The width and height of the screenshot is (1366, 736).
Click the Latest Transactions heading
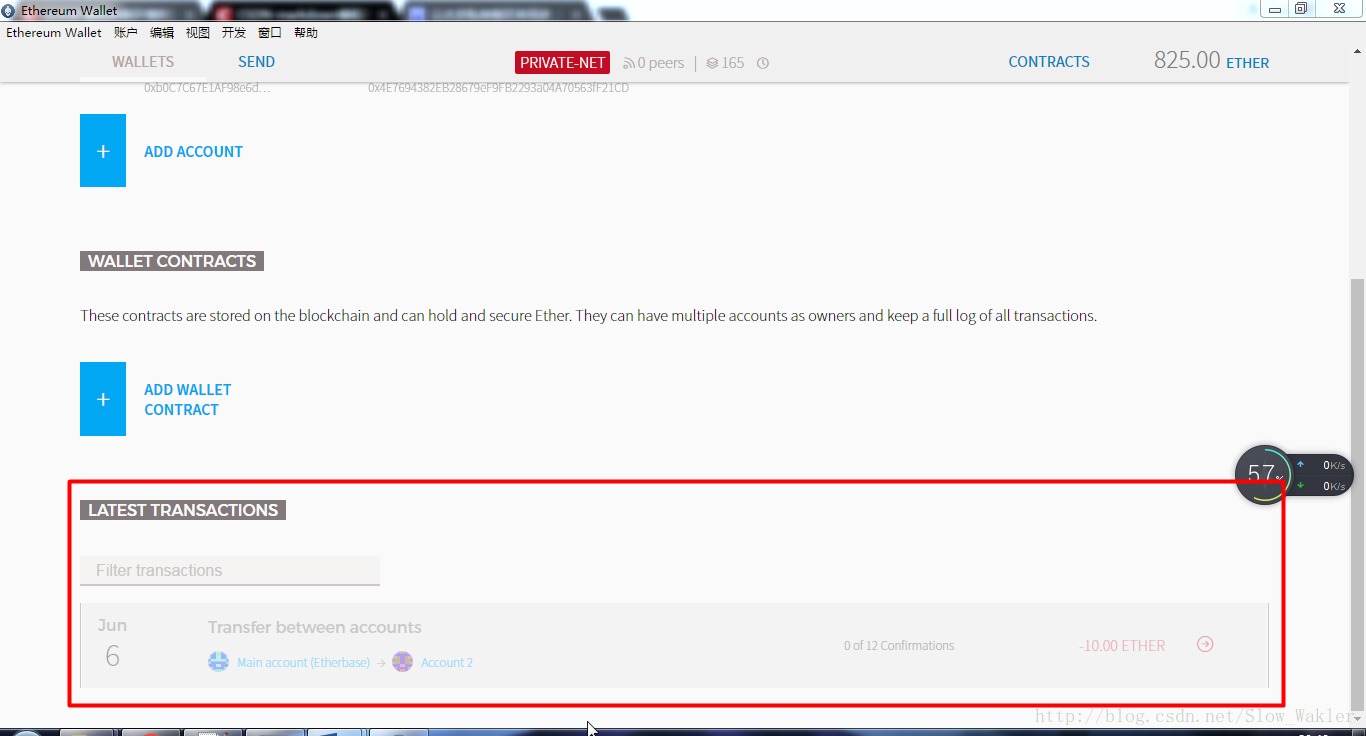pos(183,510)
